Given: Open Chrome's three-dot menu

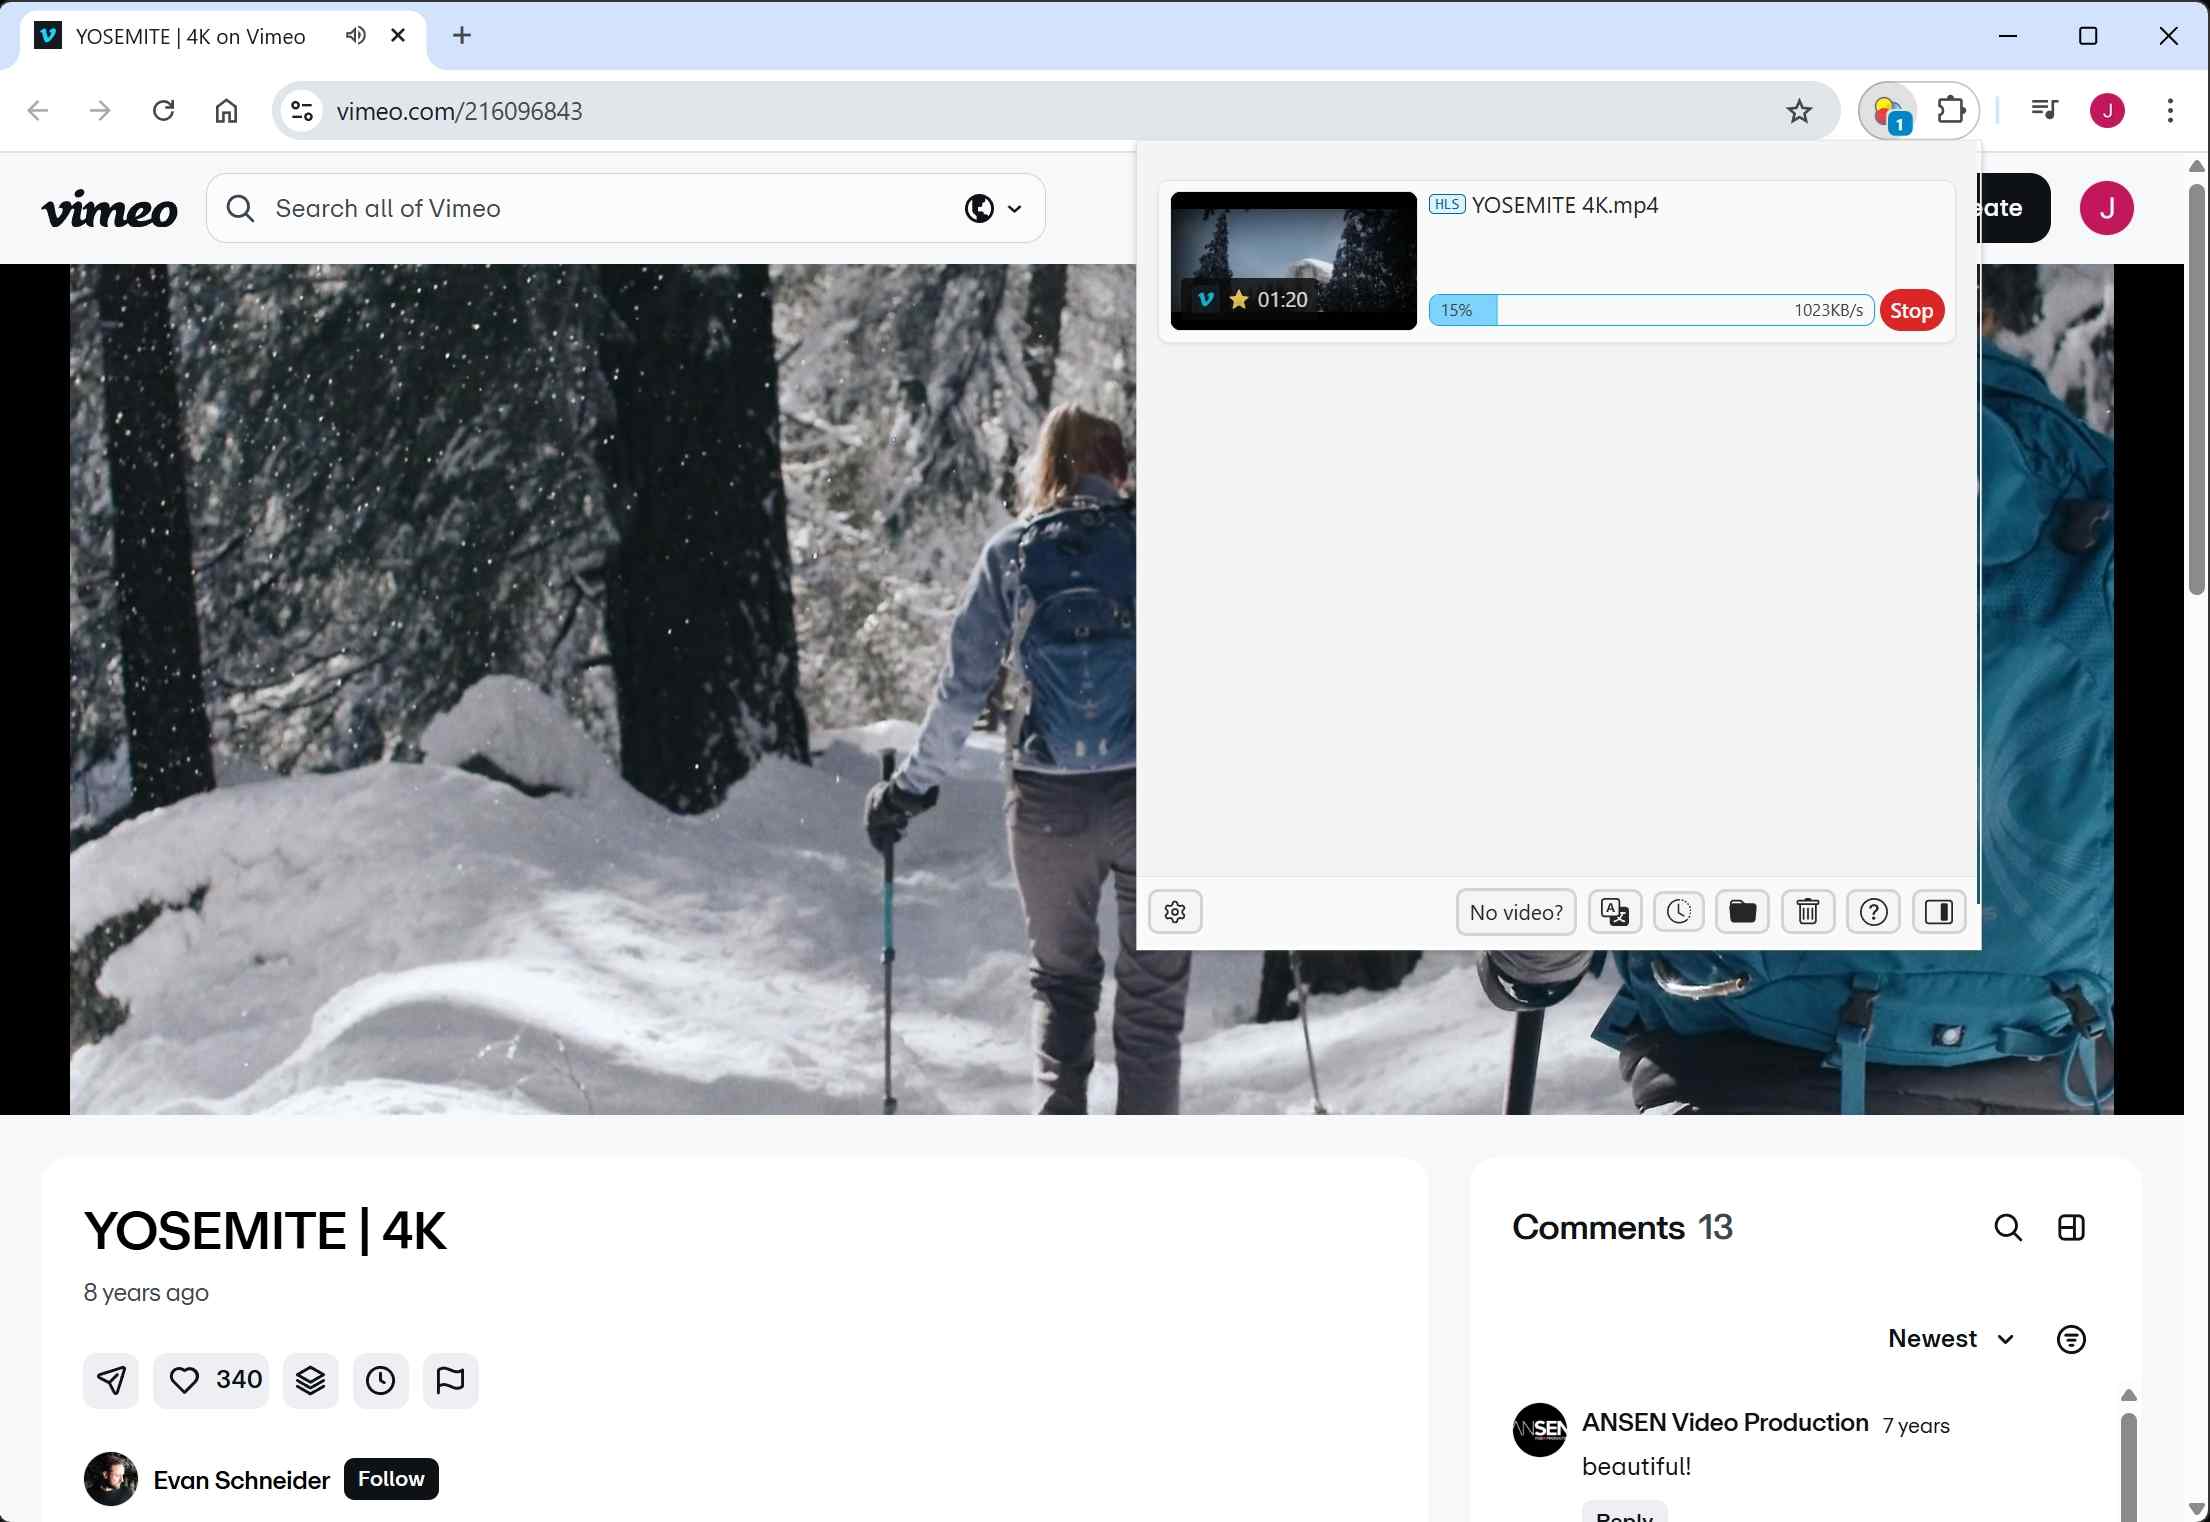Looking at the screenshot, I should 2170,110.
